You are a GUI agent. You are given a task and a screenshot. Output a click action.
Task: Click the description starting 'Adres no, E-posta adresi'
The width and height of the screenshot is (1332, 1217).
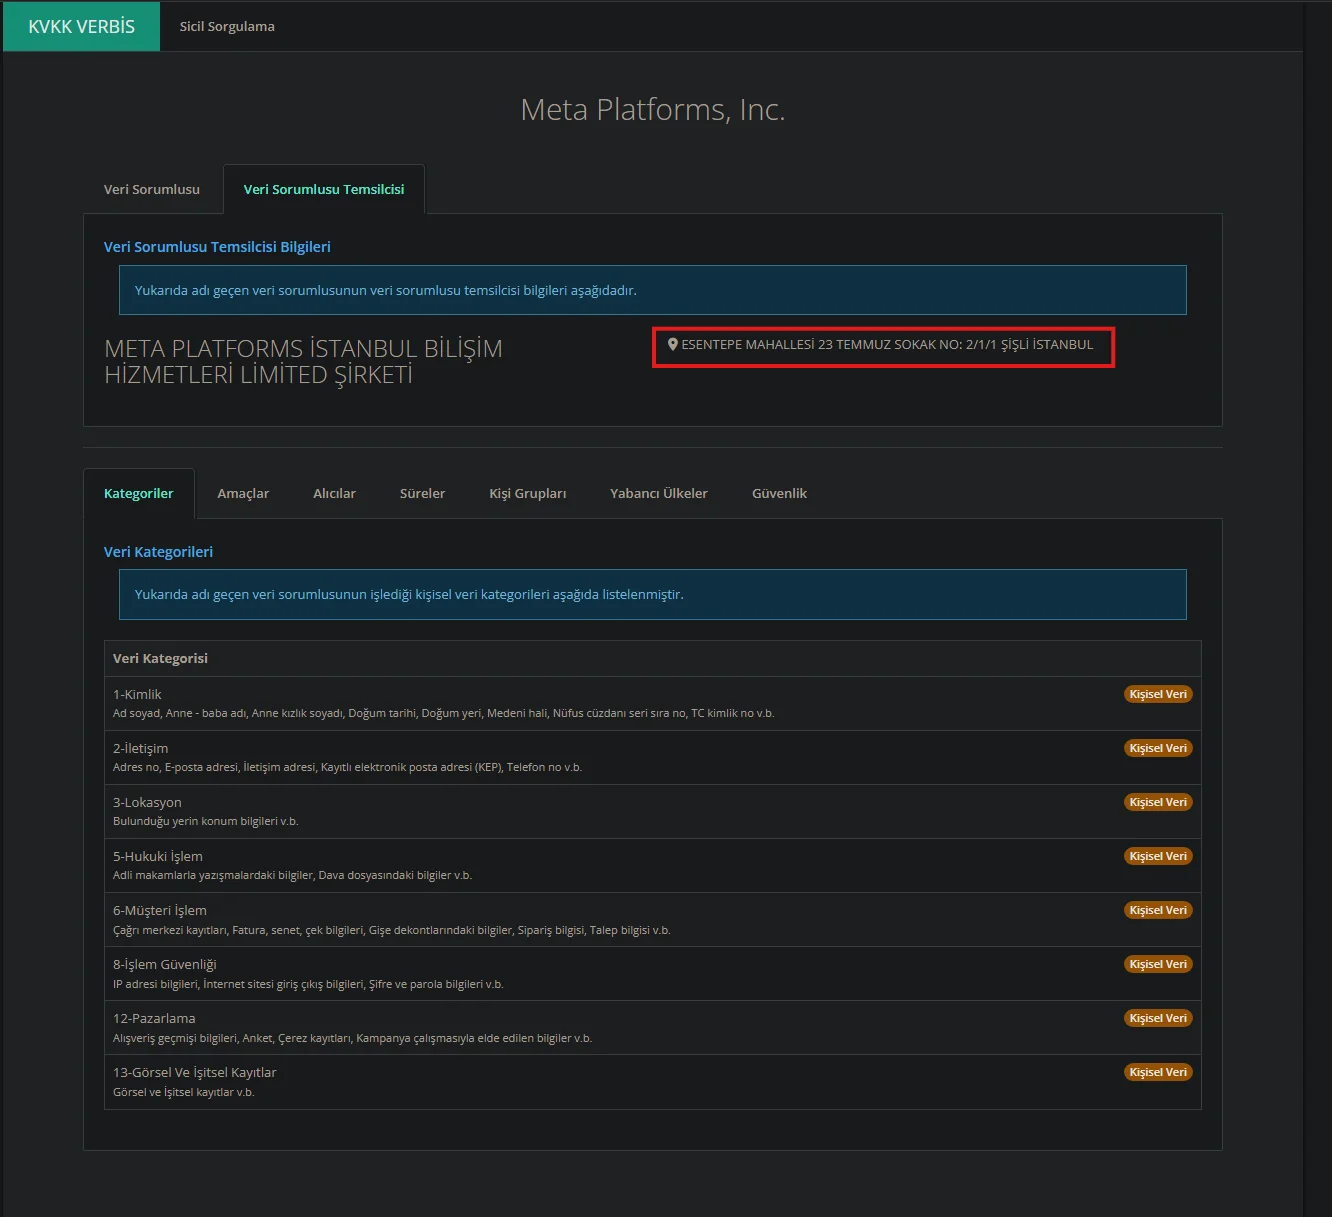347,767
